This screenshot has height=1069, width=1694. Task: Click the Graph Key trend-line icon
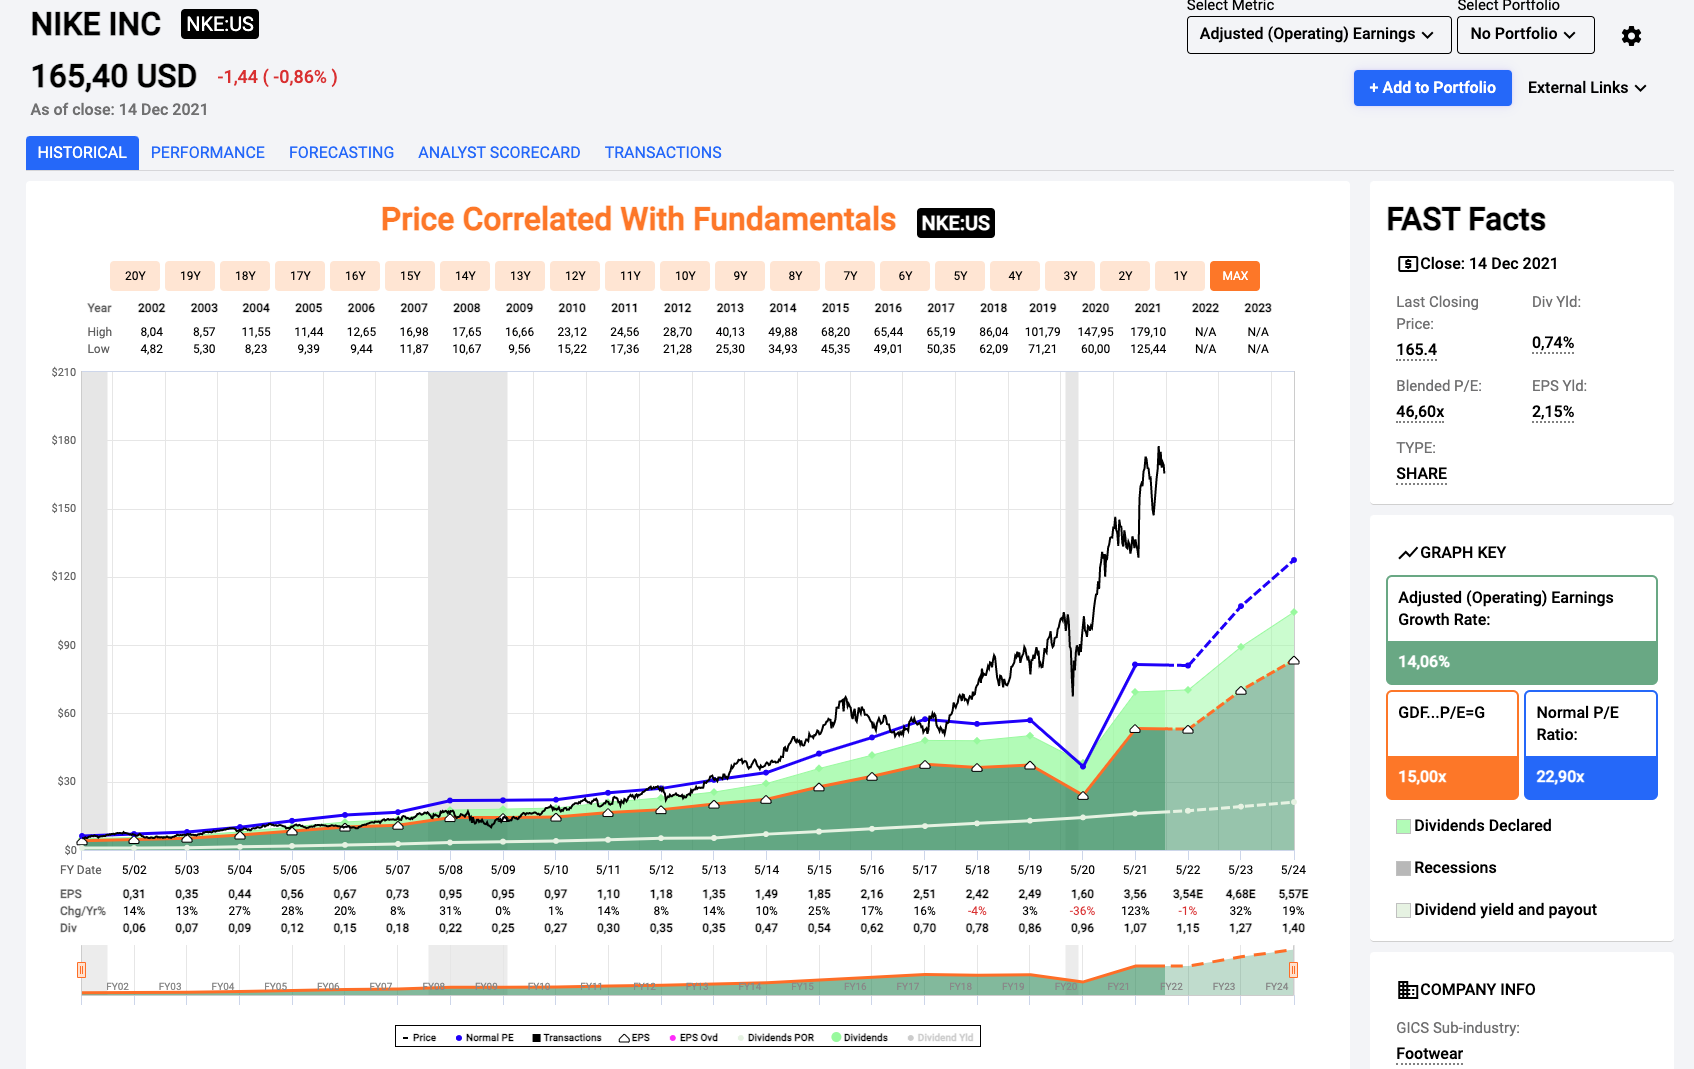pos(1407,553)
